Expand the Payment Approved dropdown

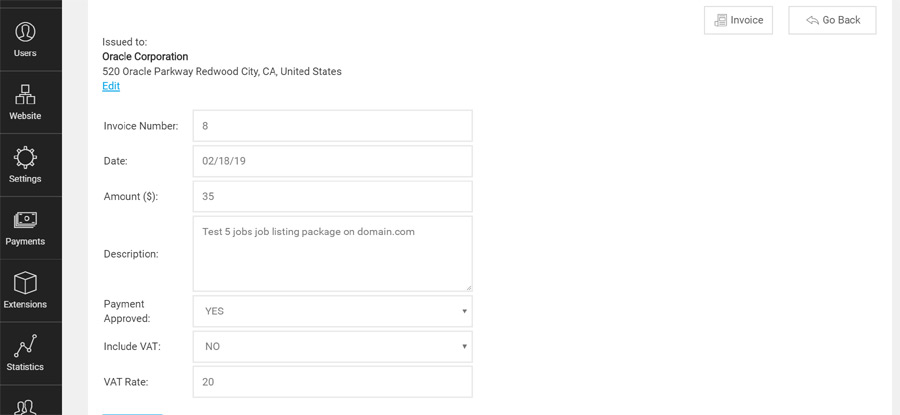[x=332, y=311]
